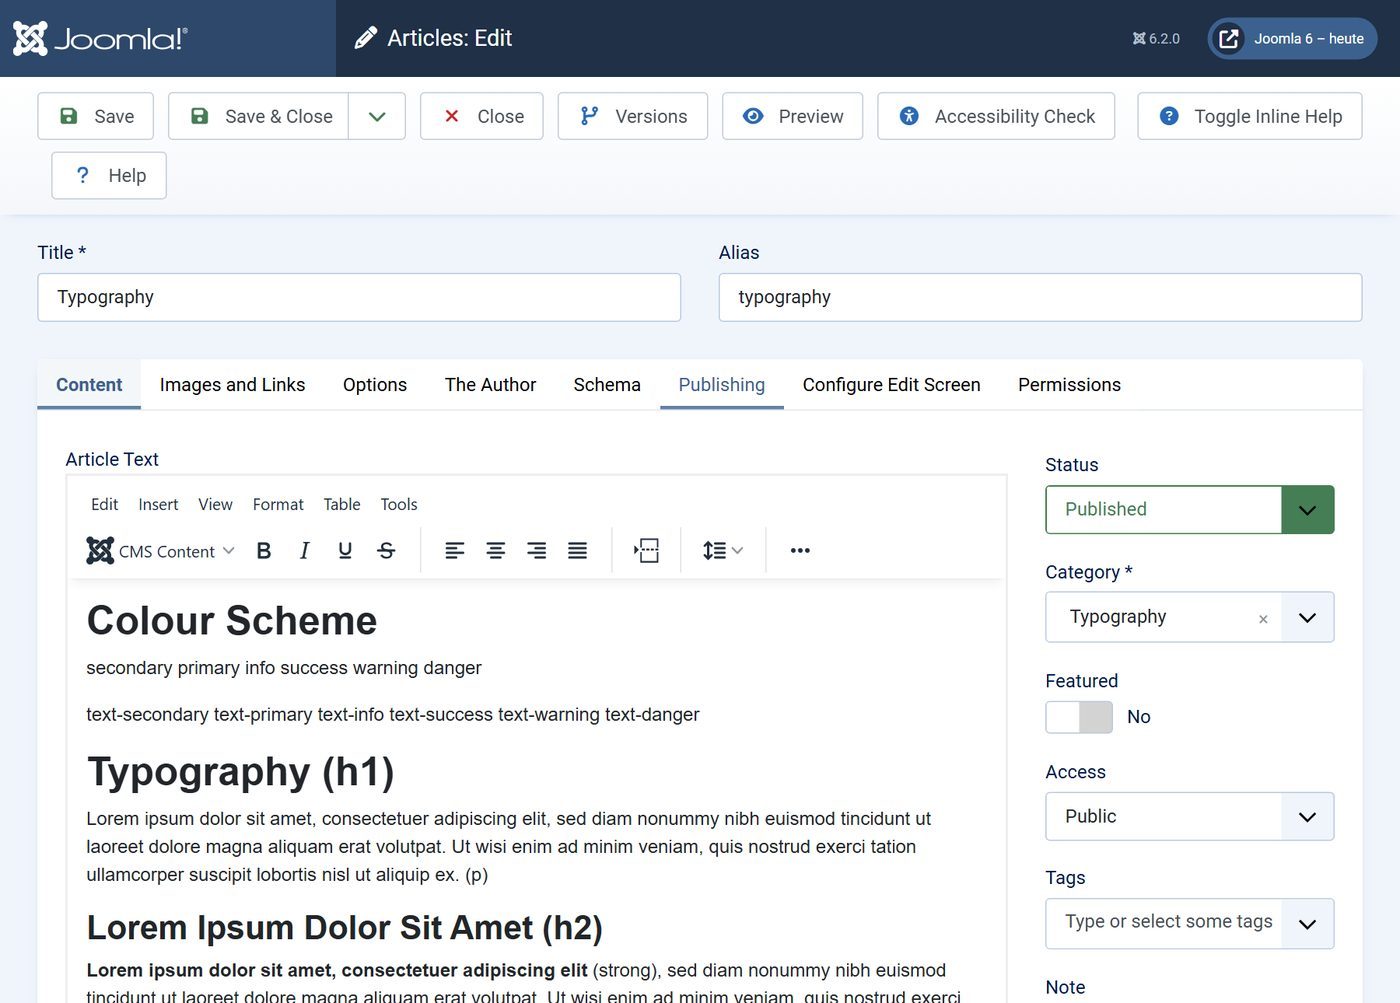Click Toggle Inline Help button
This screenshot has height=1003, width=1400.
click(1250, 116)
